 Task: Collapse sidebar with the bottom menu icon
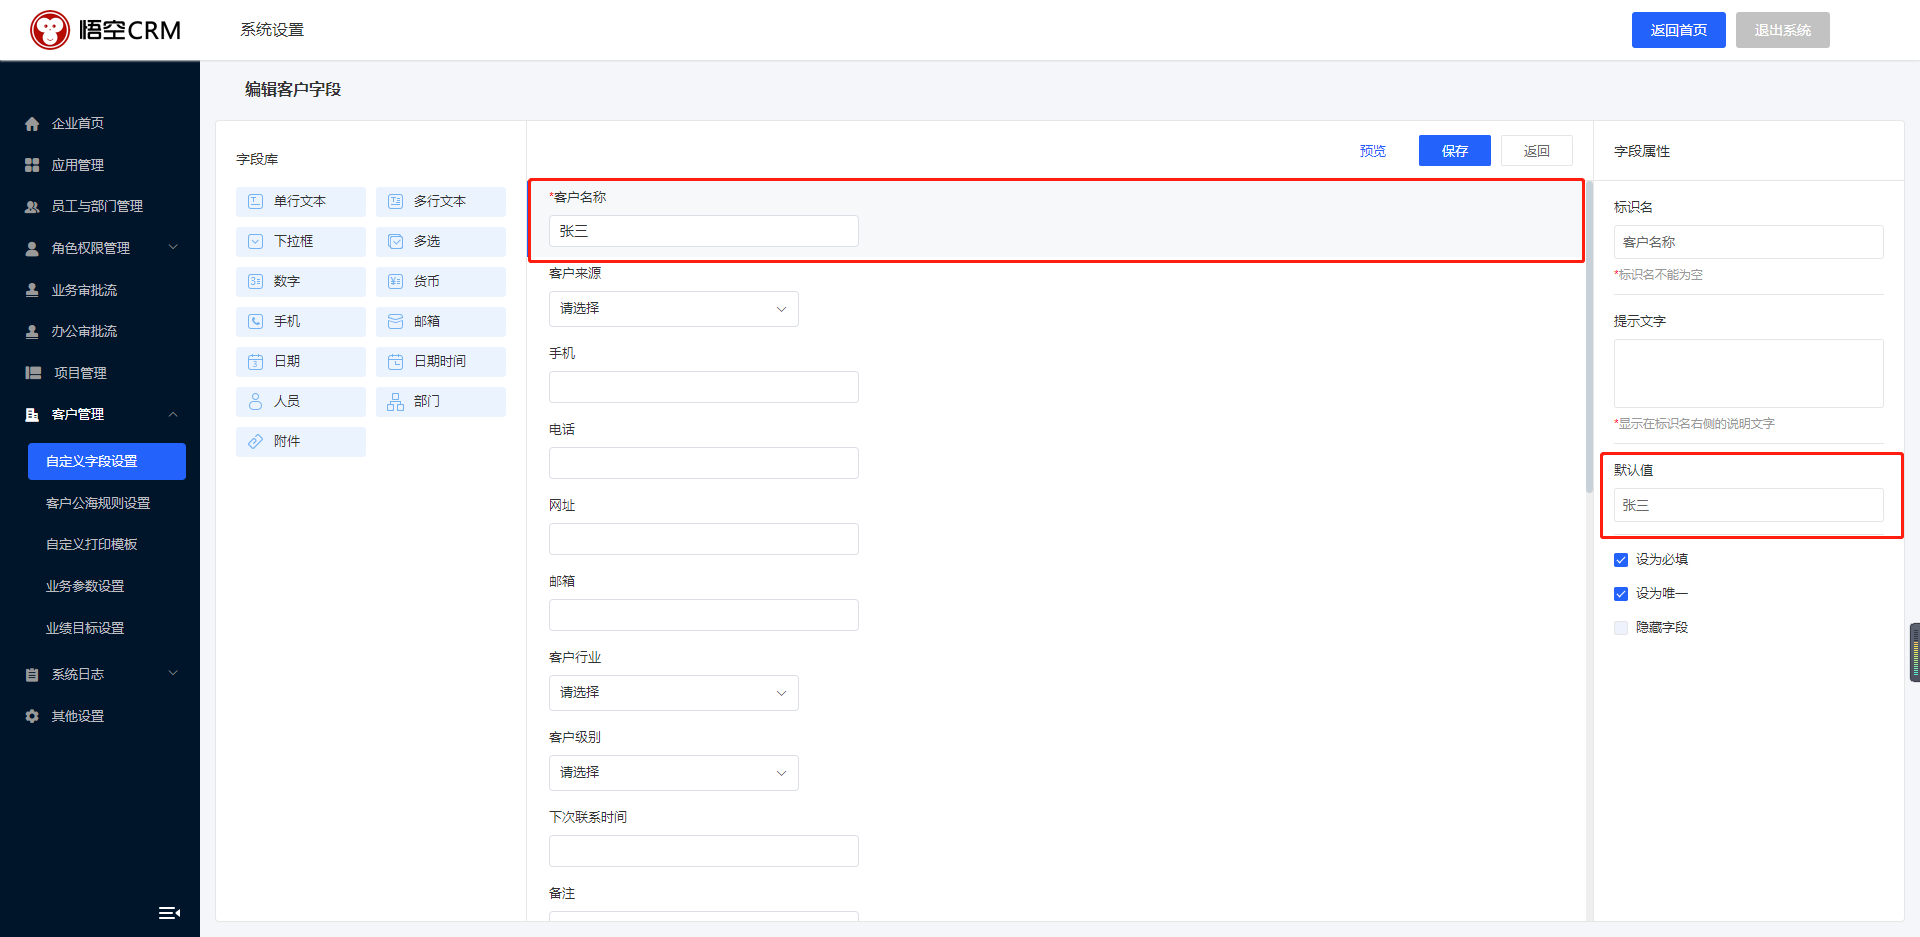169,912
